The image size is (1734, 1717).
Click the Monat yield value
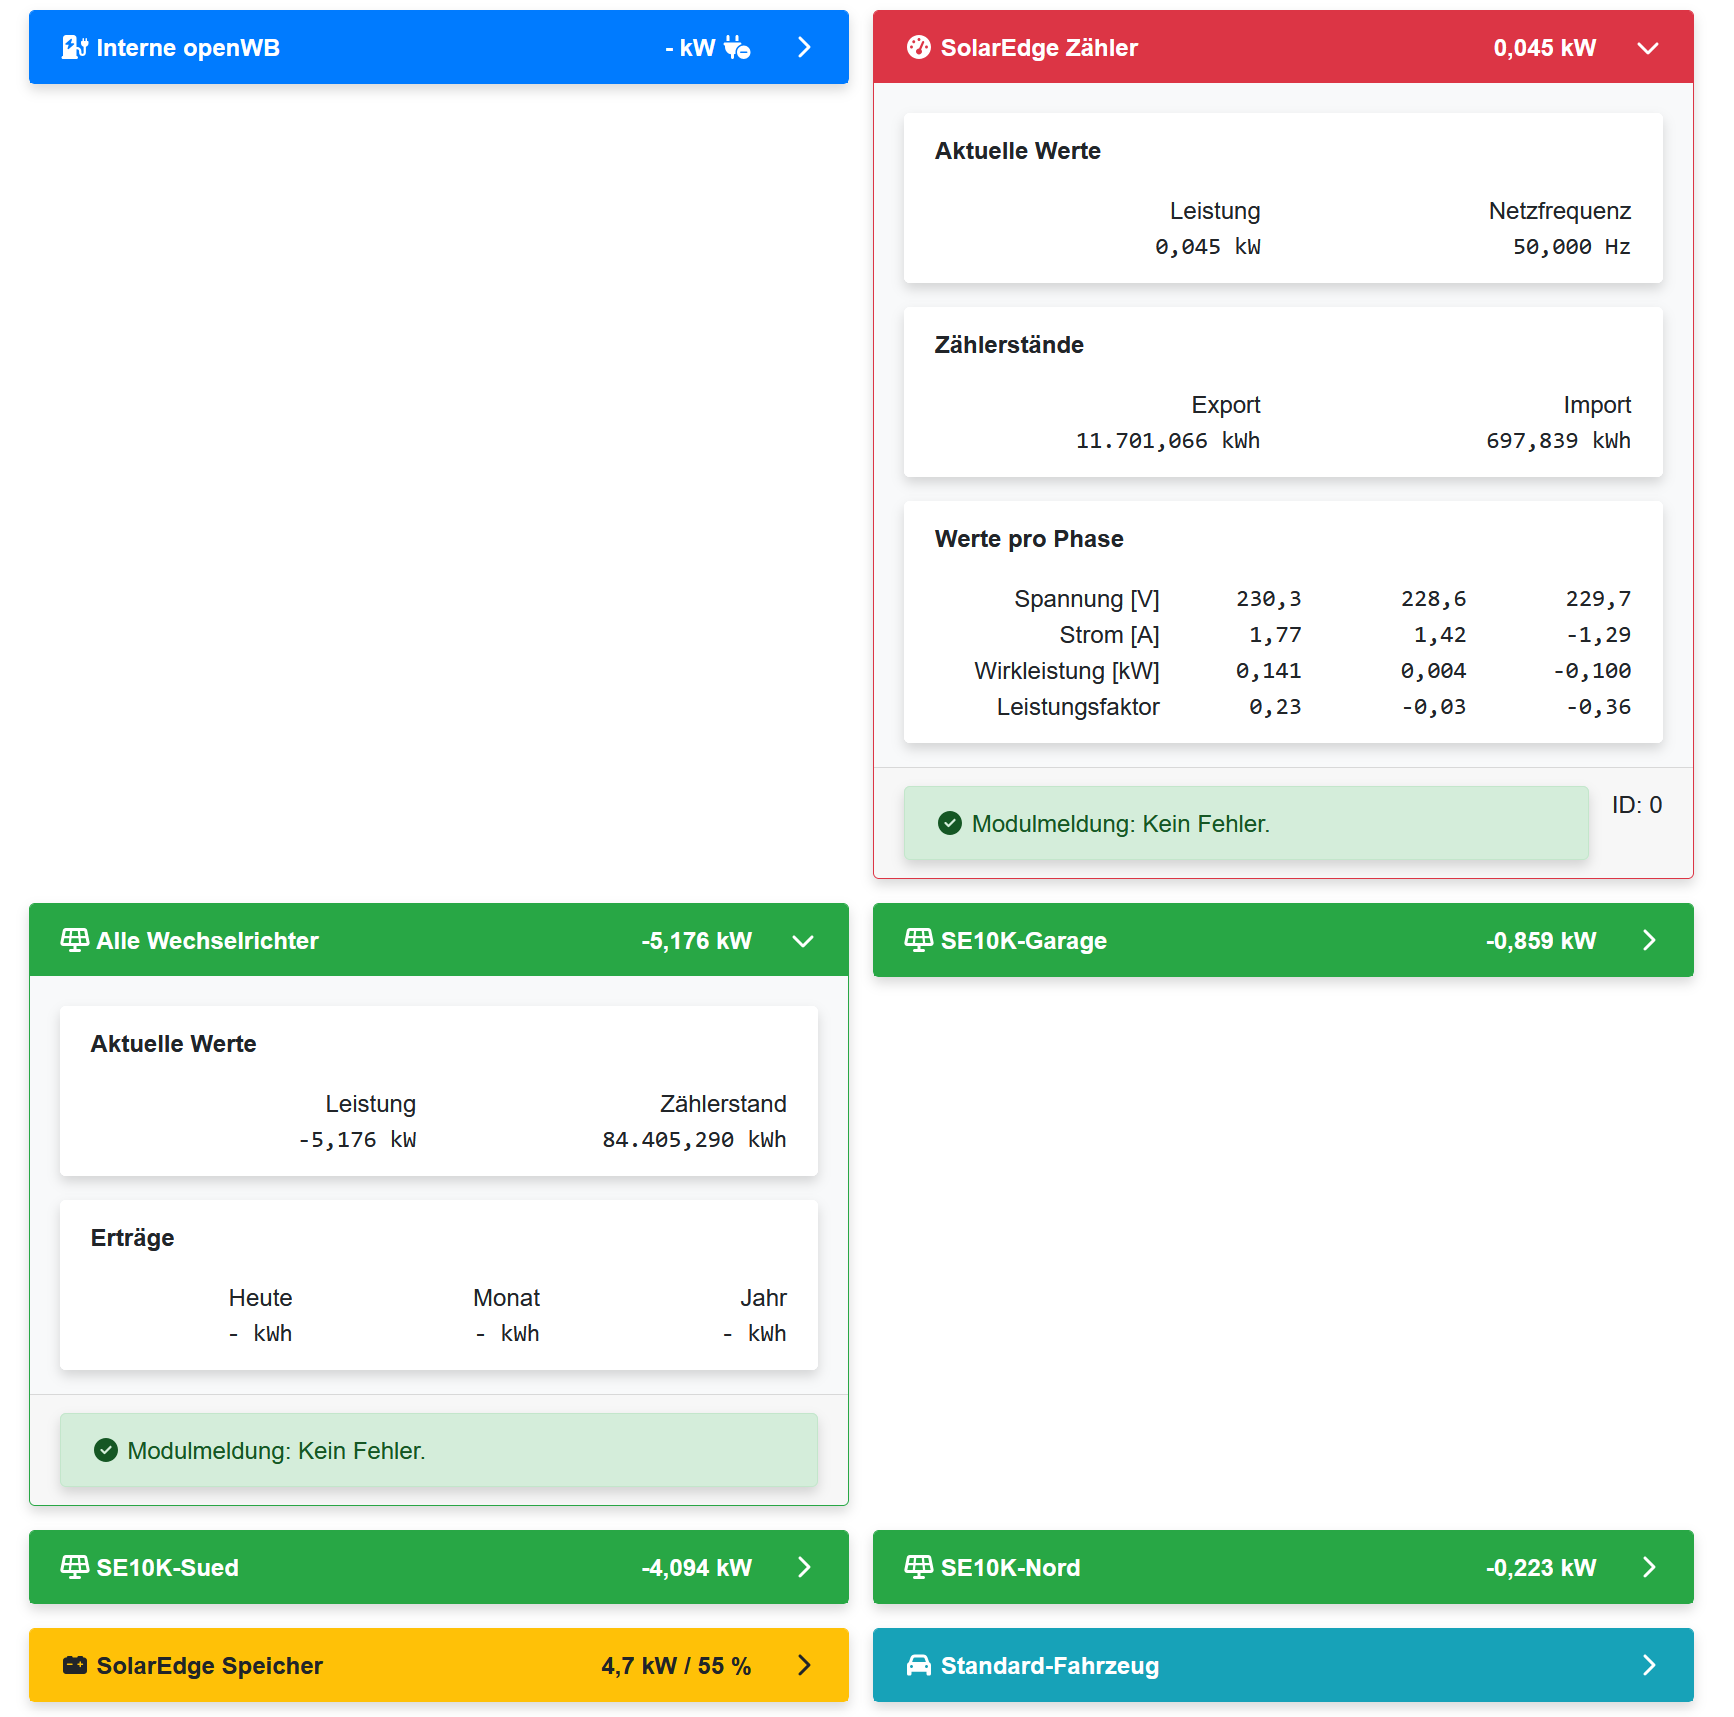click(507, 1333)
